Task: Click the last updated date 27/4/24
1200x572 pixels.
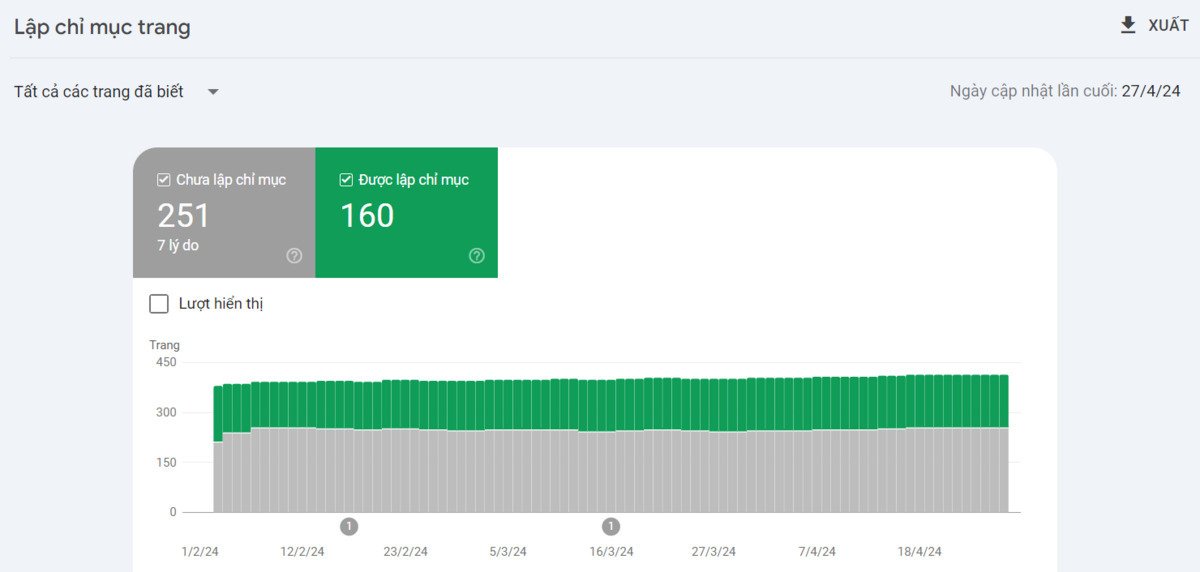Action: coord(1151,92)
